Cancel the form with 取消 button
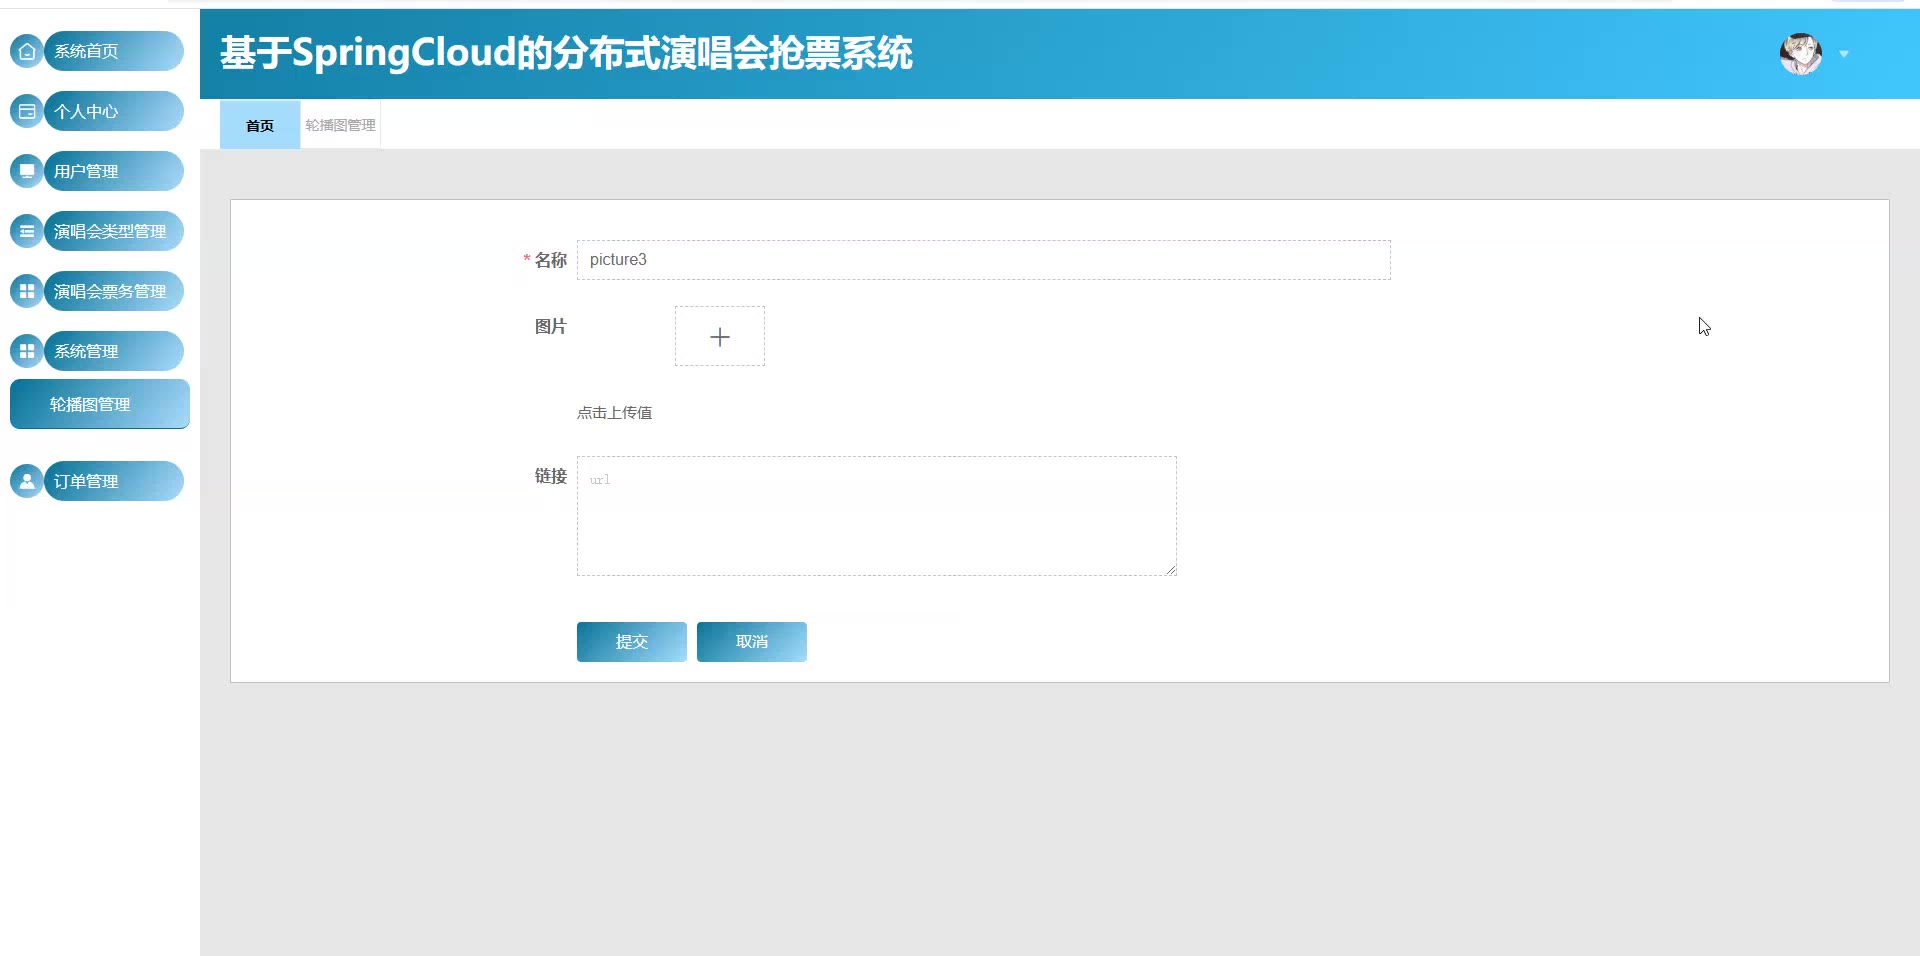Image resolution: width=1920 pixels, height=956 pixels. click(x=752, y=642)
